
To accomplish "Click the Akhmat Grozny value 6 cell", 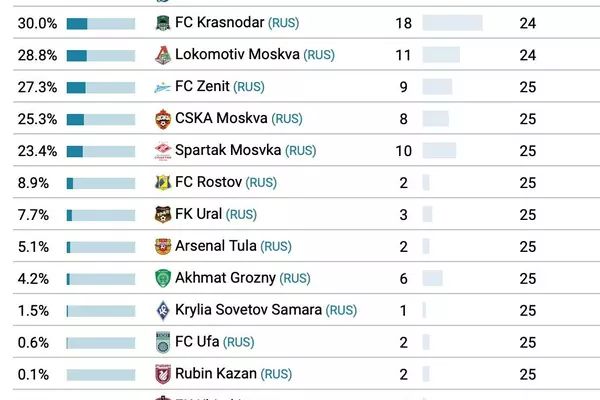I will [404, 278].
